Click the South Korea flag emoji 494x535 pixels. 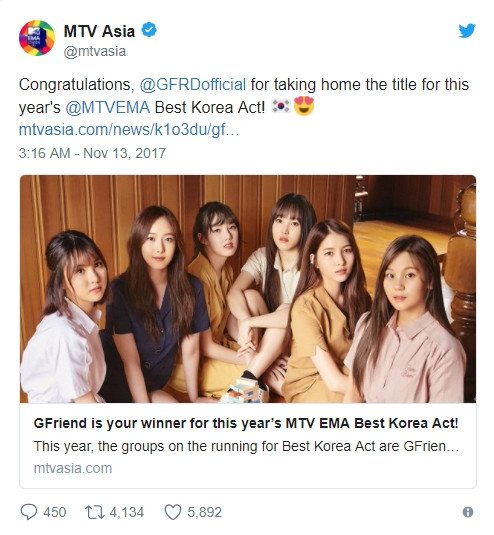click(281, 106)
